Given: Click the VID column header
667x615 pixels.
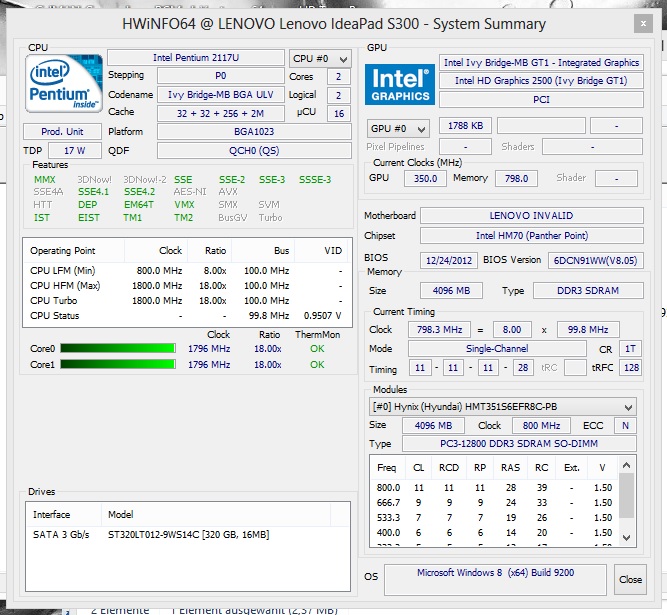Looking at the screenshot, I should click(x=322, y=251).
